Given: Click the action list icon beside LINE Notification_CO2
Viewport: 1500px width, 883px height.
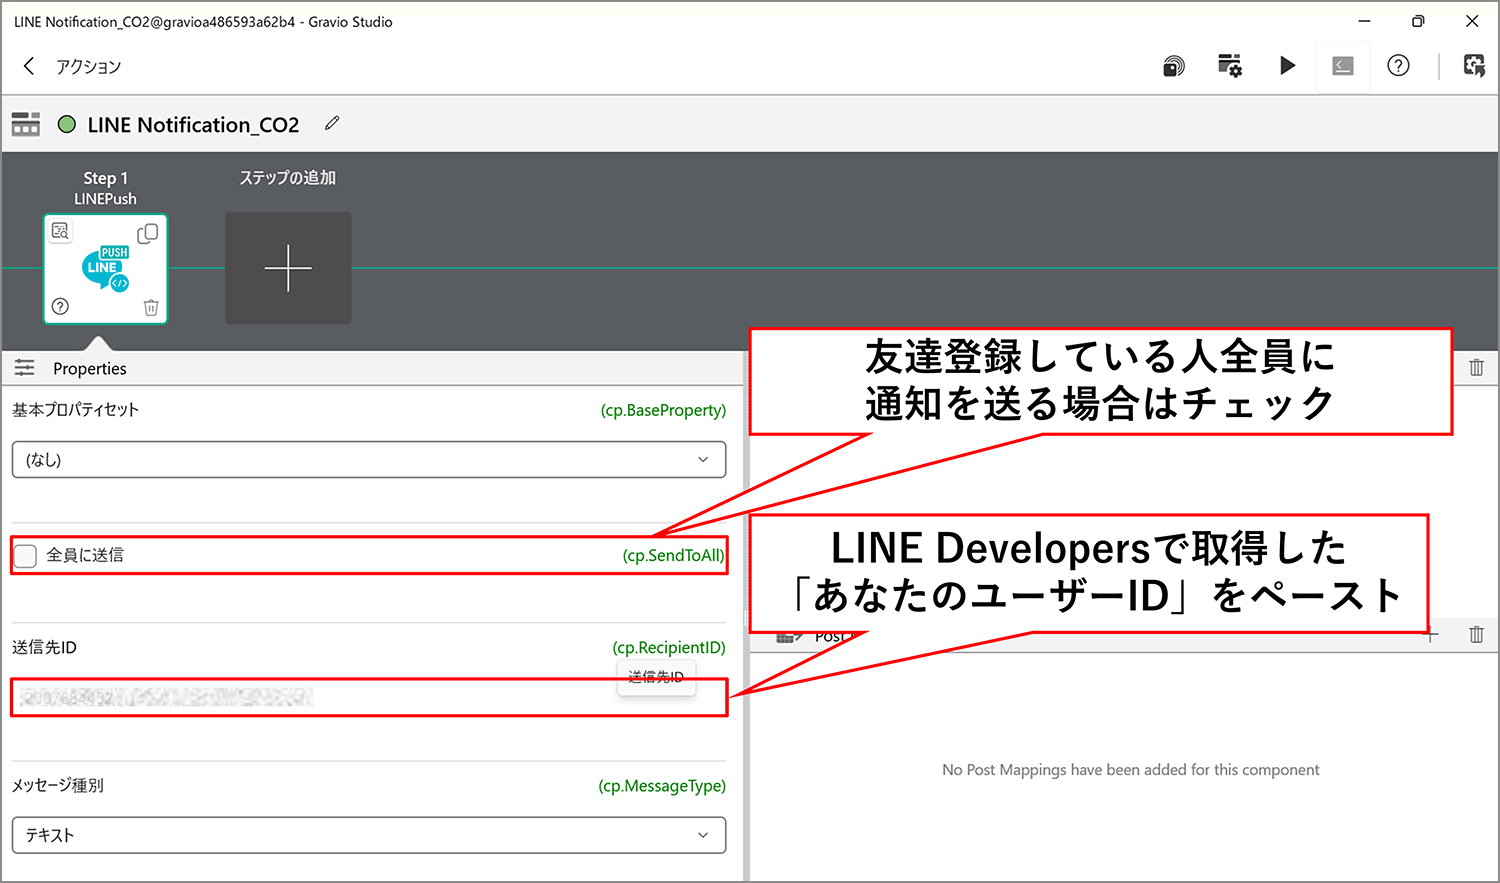Looking at the screenshot, I should [x=26, y=124].
